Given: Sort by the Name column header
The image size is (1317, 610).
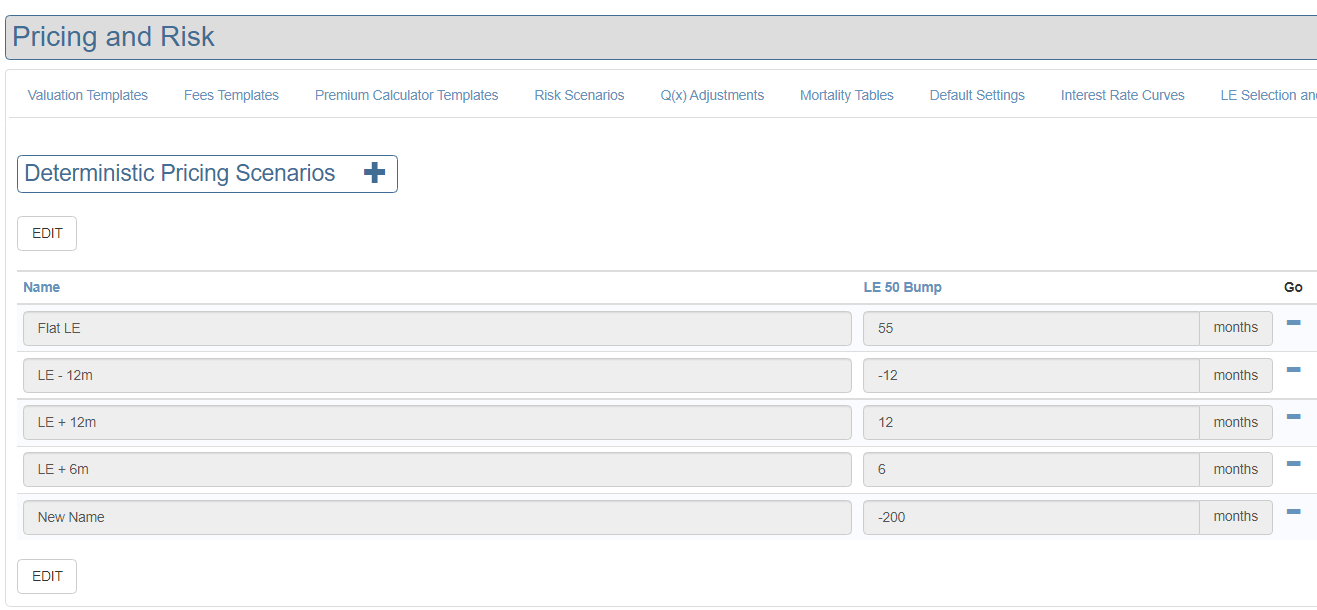Looking at the screenshot, I should [42, 287].
